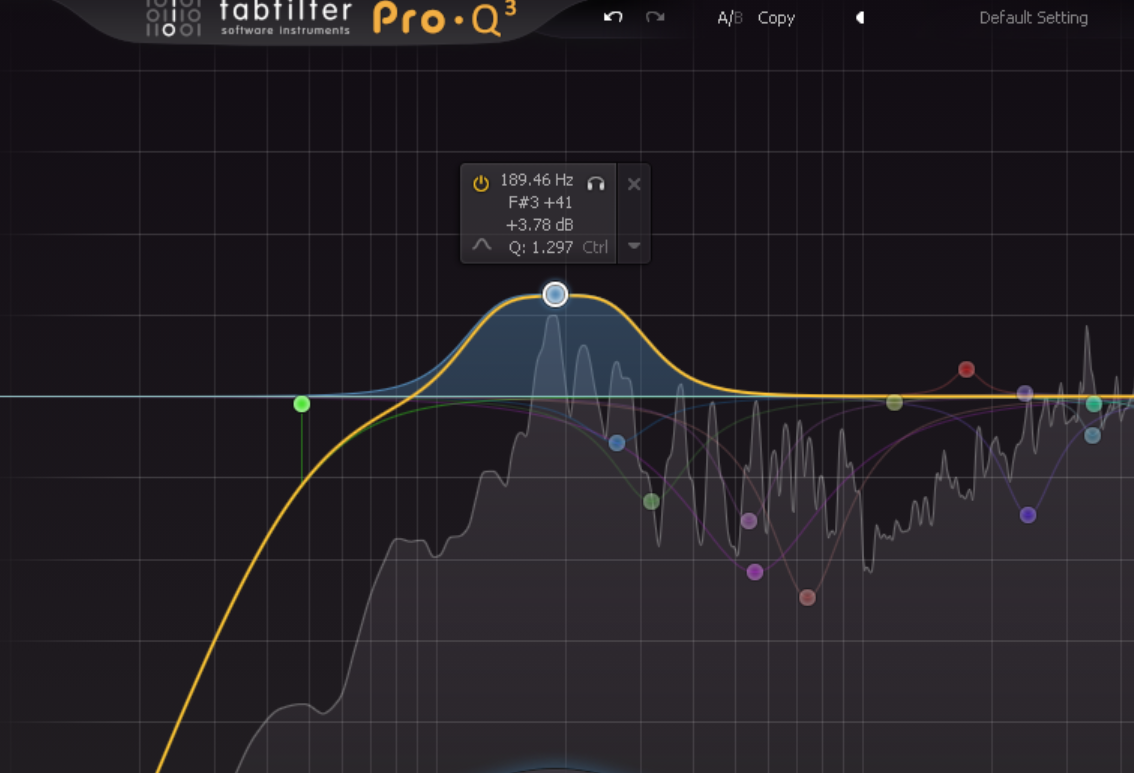1134x773 pixels.
Task: Select the red band node above zero line
Action: click(x=966, y=370)
